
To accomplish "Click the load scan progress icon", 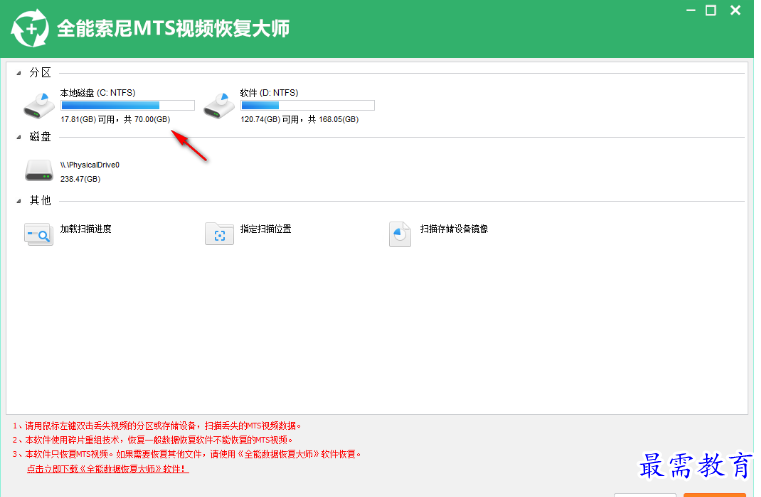I will (x=39, y=234).
